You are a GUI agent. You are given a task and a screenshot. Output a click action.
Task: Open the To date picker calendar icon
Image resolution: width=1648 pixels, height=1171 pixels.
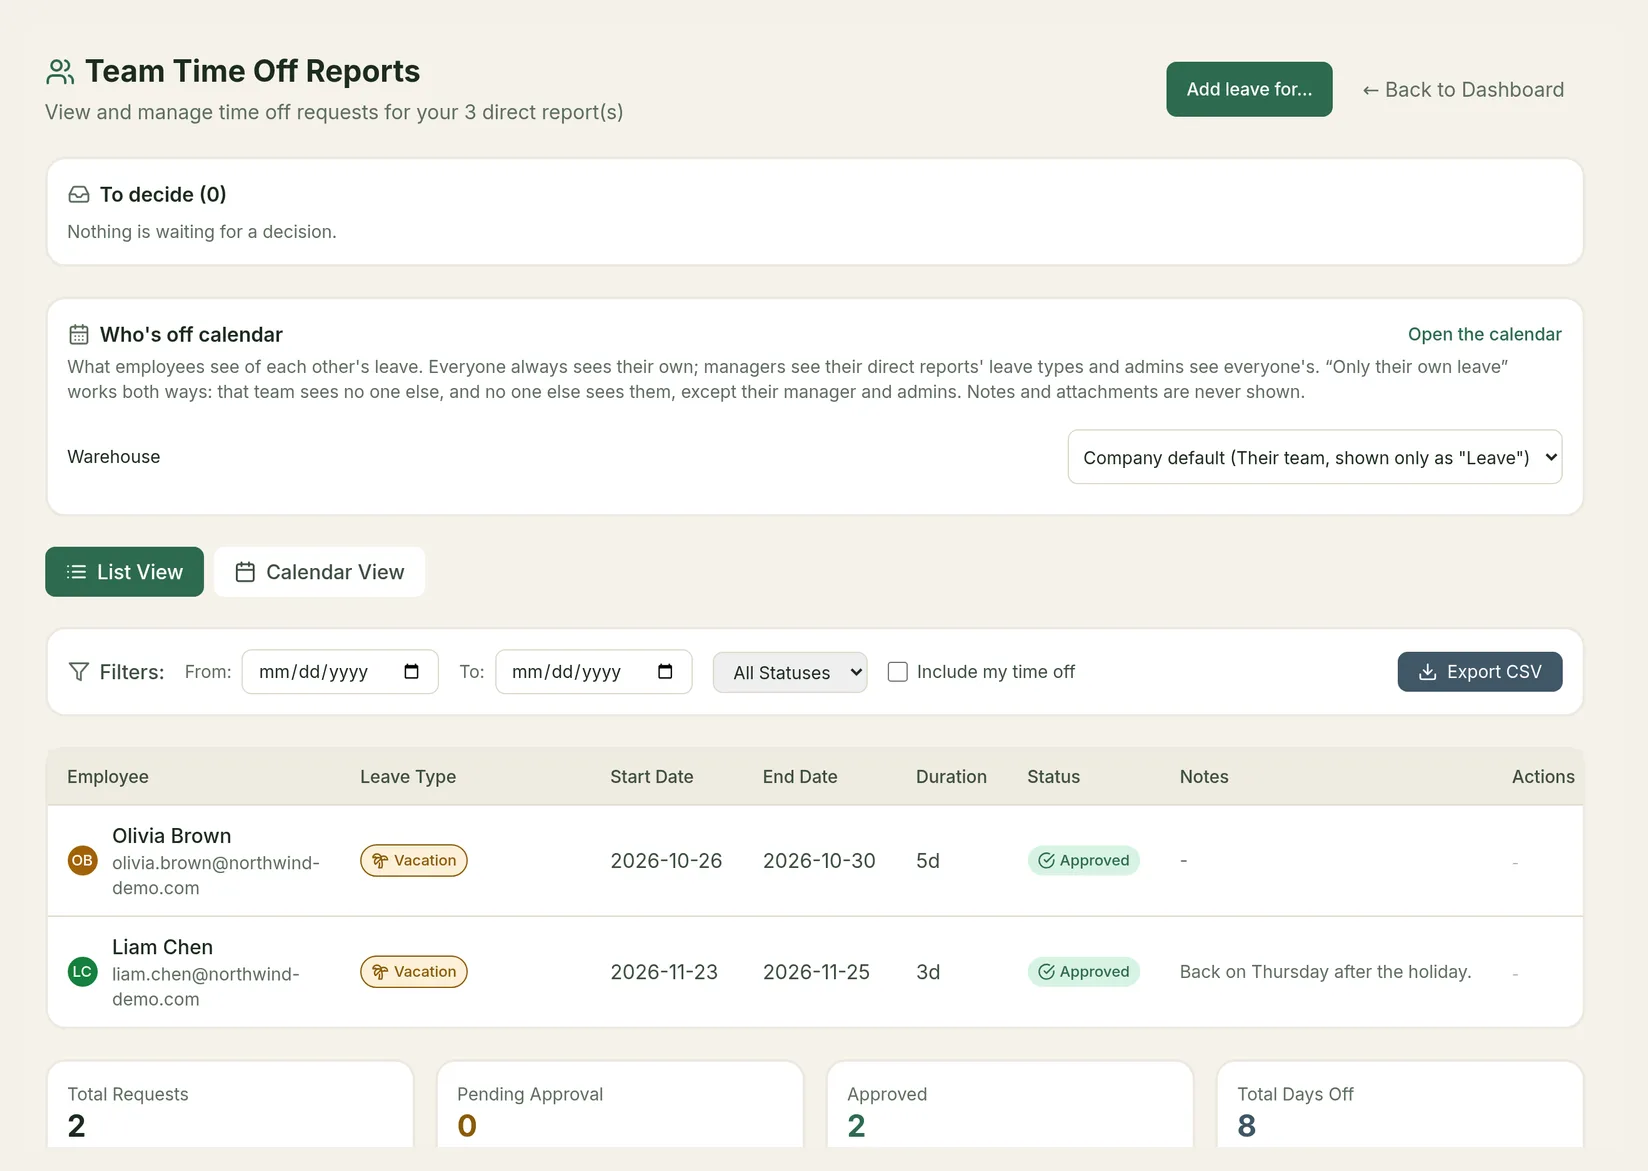[x=665, y=671]
